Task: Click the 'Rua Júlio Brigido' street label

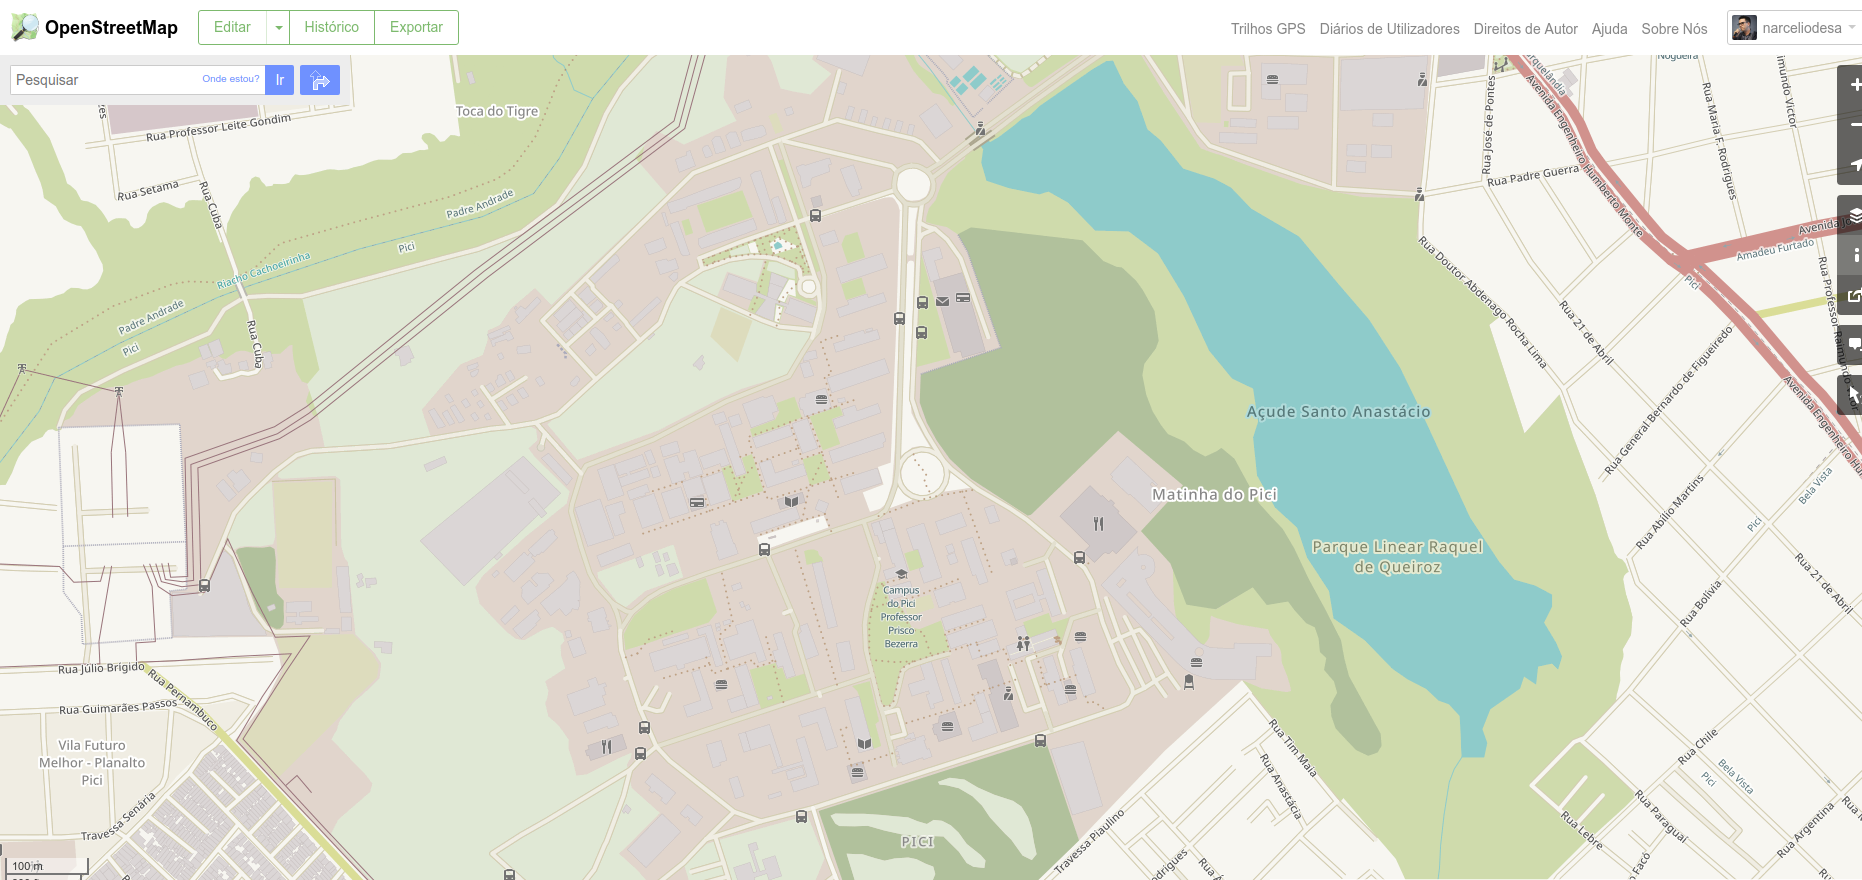Action: 101,668
